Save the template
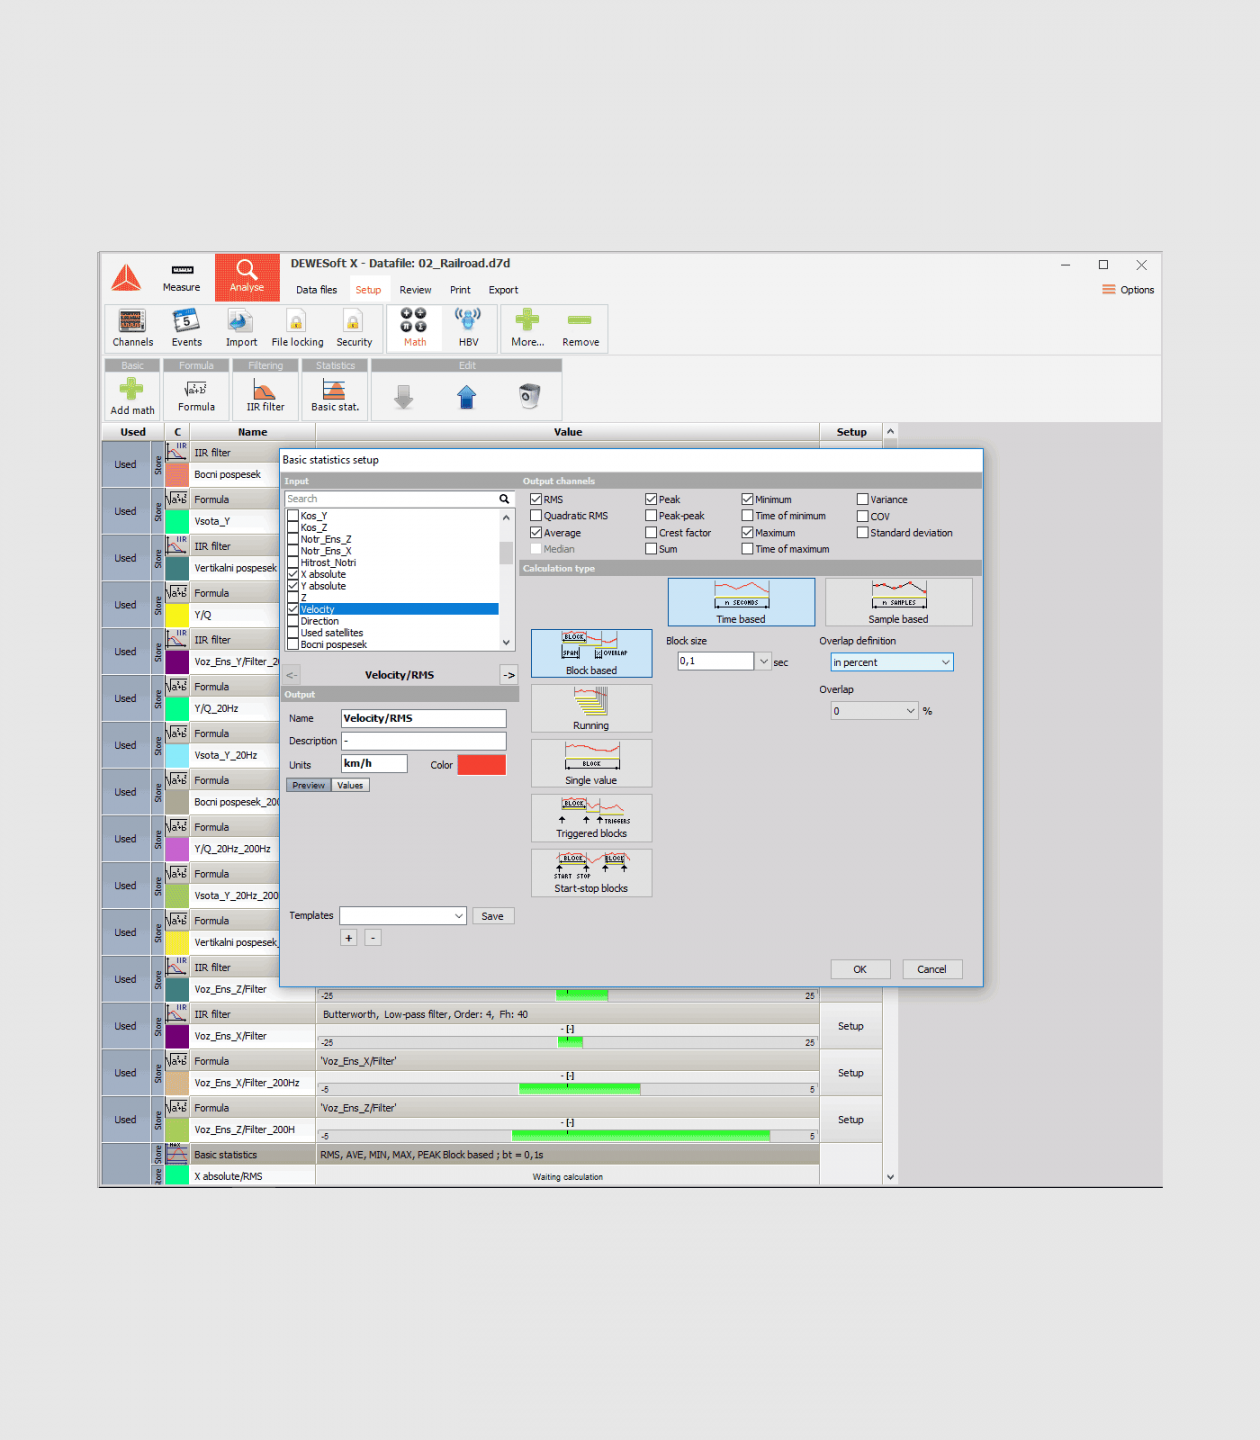This screenshot has width=1260, height=1440. pos(492,916)
